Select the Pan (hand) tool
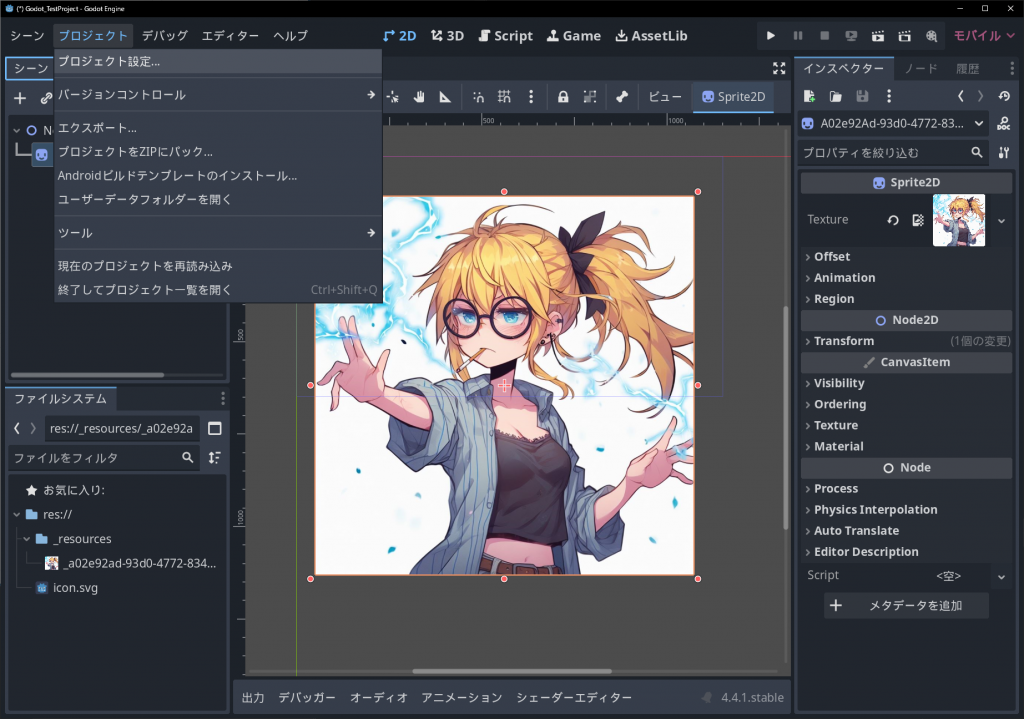The width and height of the screenshot is (1024, 719). [x=420, y=97]
